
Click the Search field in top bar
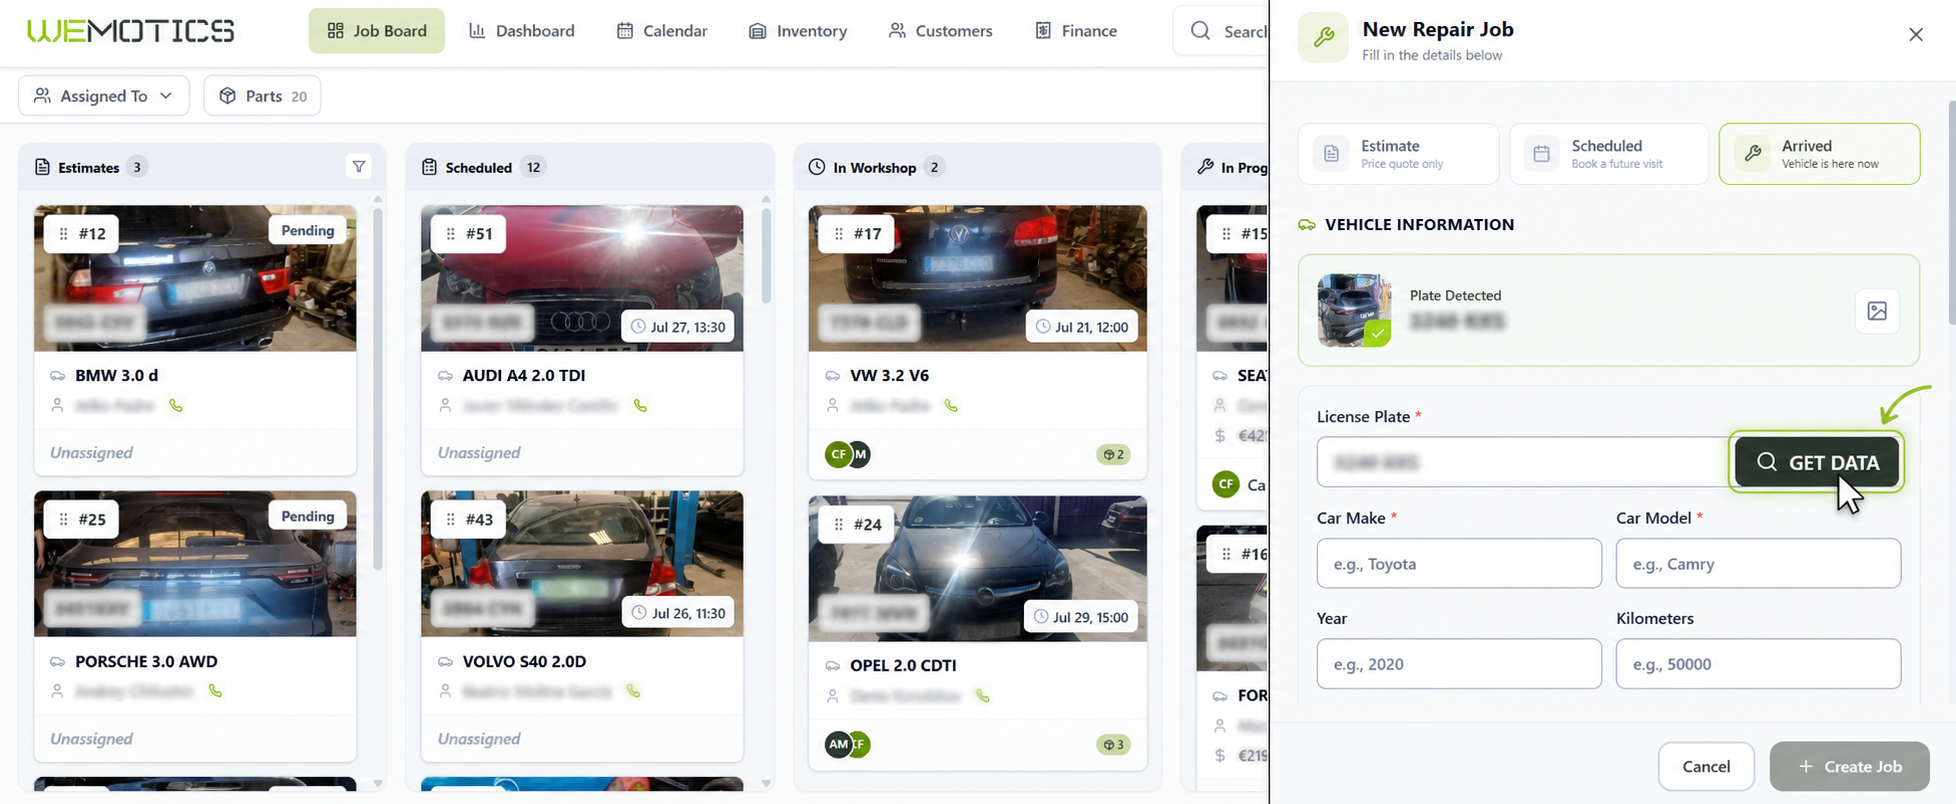pyautogui.click(x=1221, y=31)
